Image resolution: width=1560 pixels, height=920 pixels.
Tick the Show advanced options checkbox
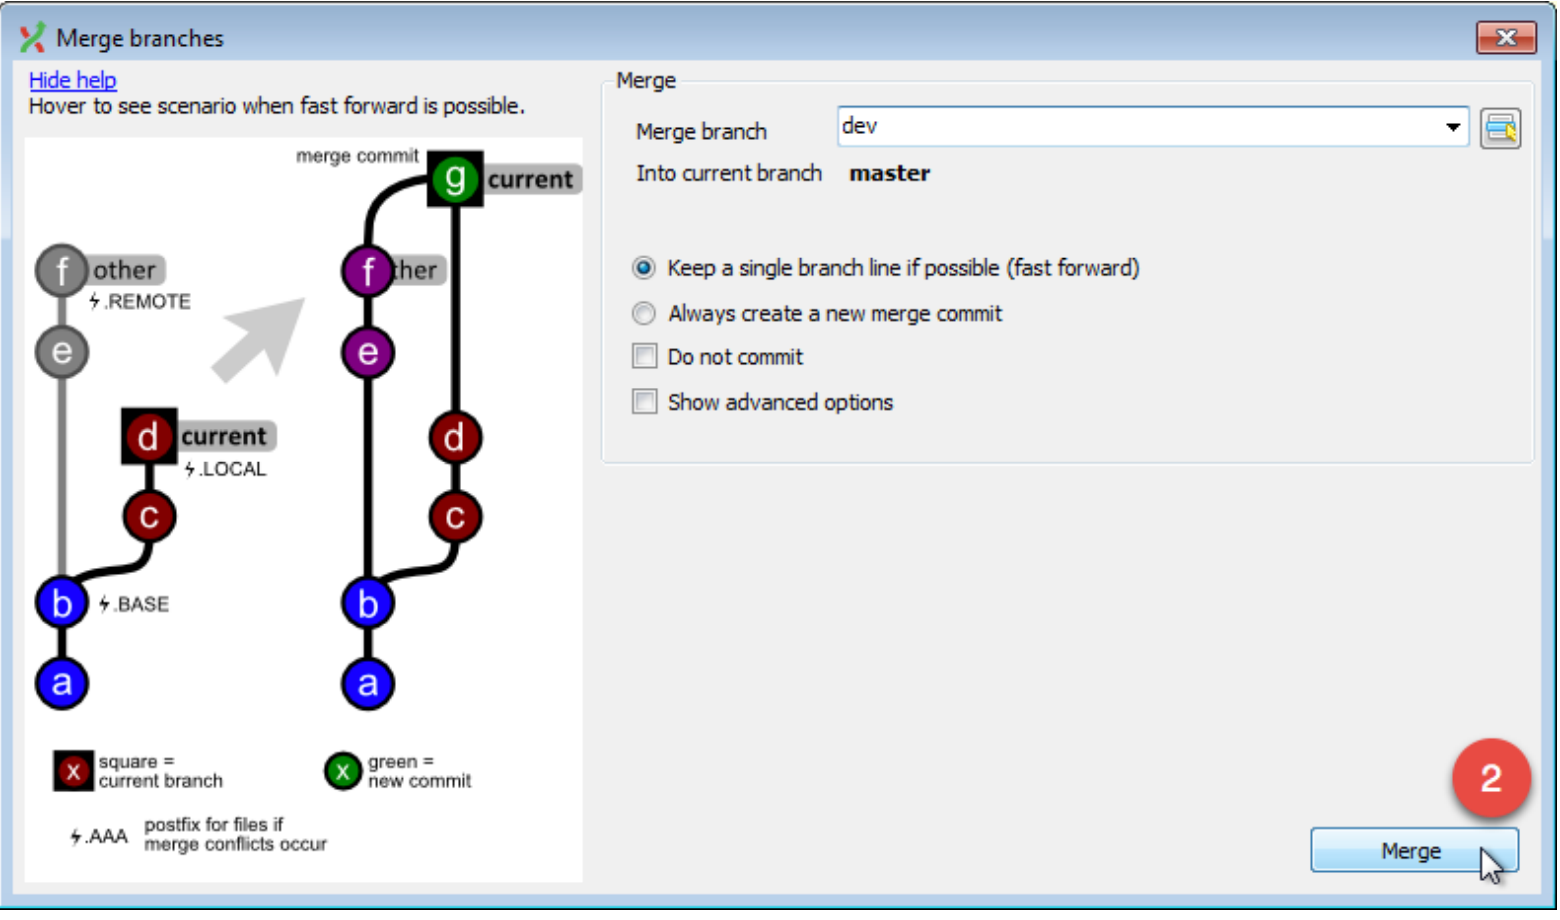[x=645, y=402]
